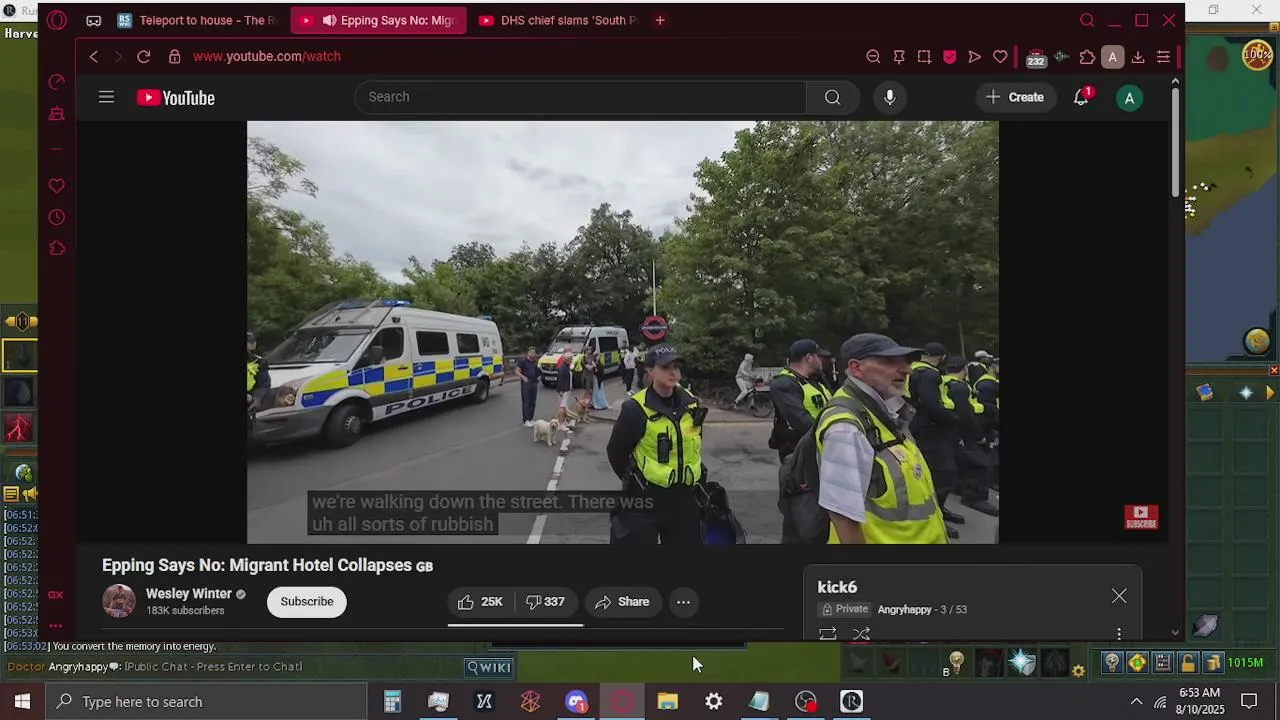This screenshot has width=1280, height=720.
Task: Switch to DHS chief slams tab
Action: click(558, 20)
